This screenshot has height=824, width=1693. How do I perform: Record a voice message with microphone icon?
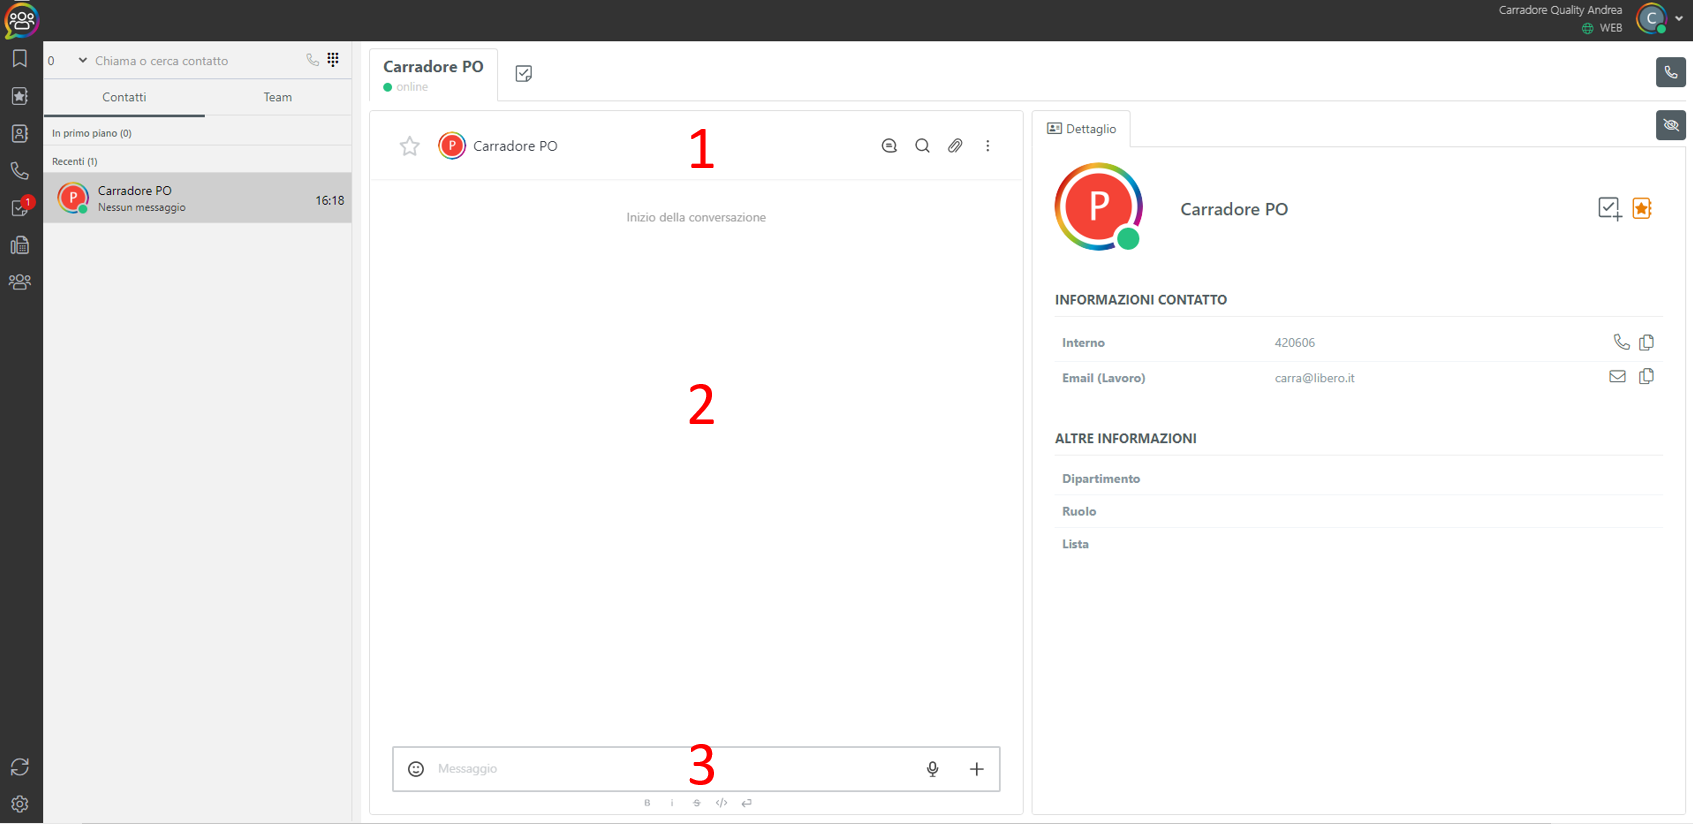[x=932, y=769]
